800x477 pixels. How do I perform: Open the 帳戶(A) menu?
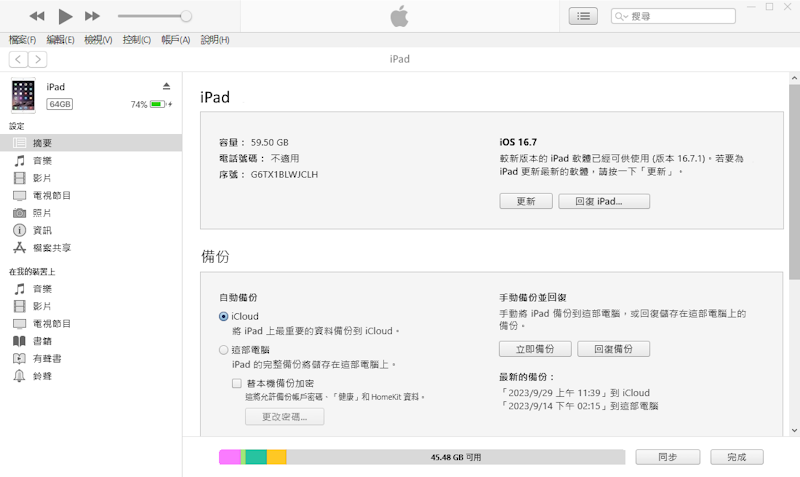176,40
